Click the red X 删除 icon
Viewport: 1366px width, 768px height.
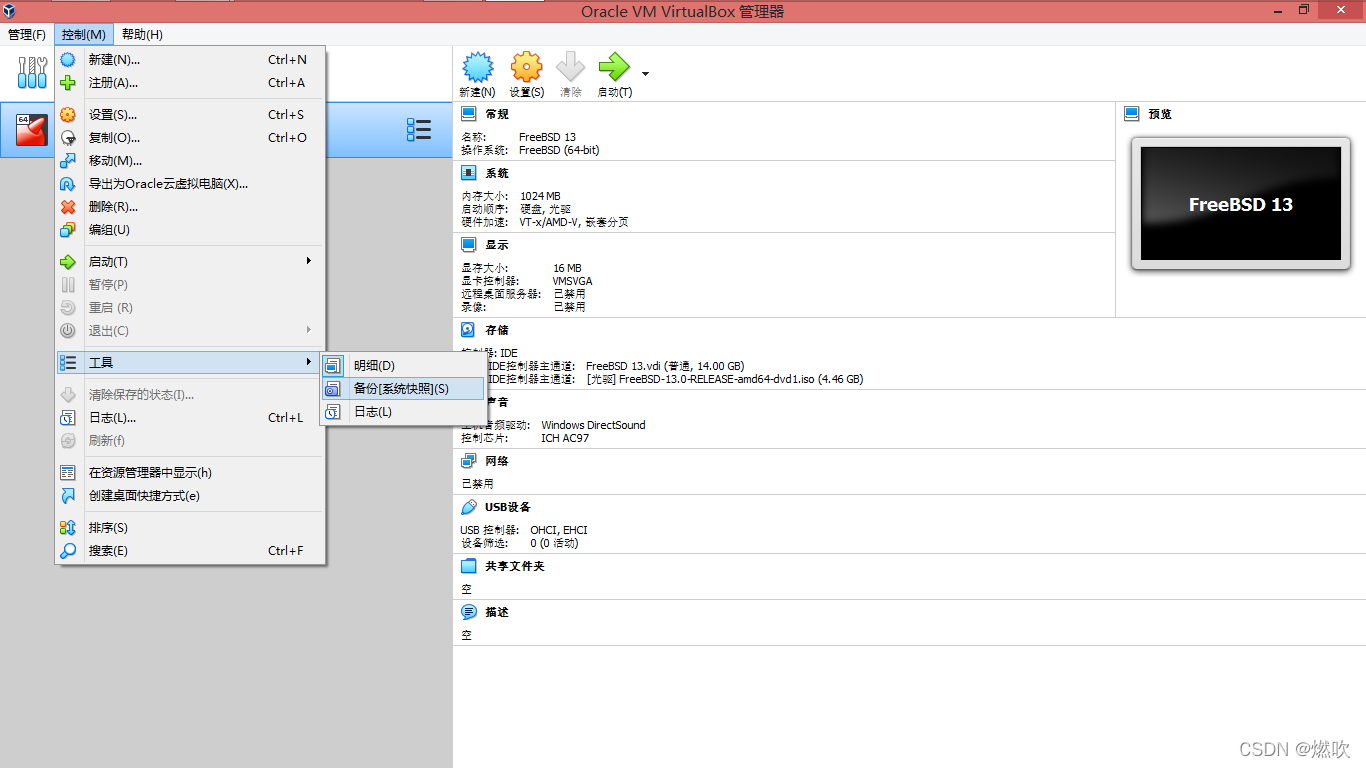click(x=68, y=207)
